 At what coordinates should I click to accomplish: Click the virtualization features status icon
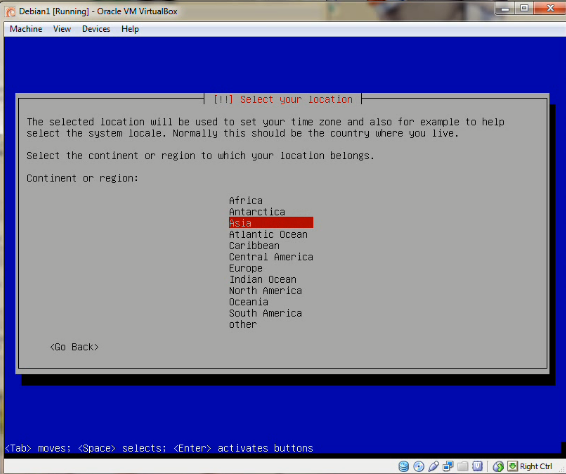coord(477,466)
